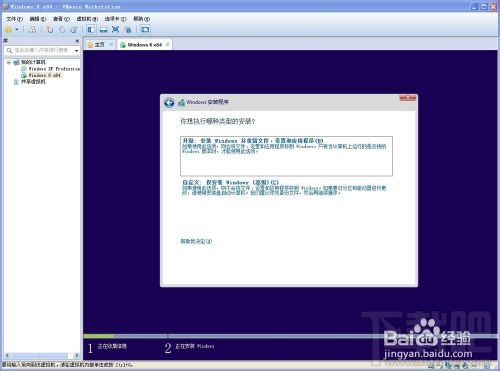Collapse the 我的计算机 tree node
This screenshot has height=371, width=500.
[x=9, y=62]
